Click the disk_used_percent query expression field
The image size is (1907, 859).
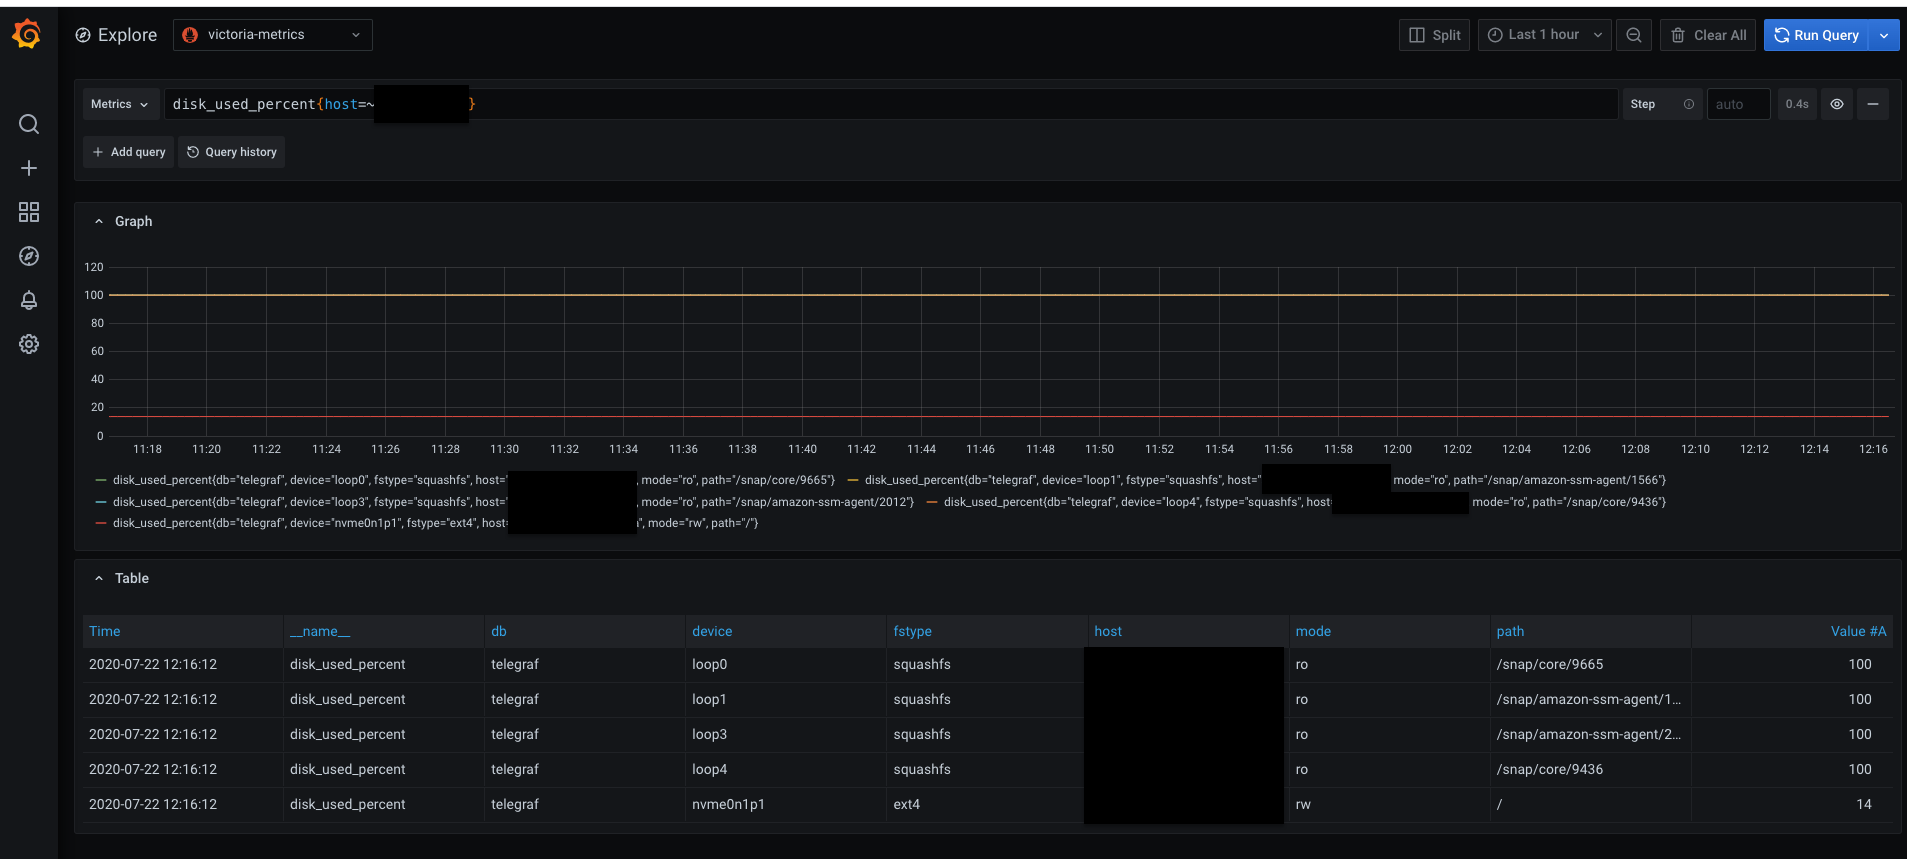pos(891,104)
